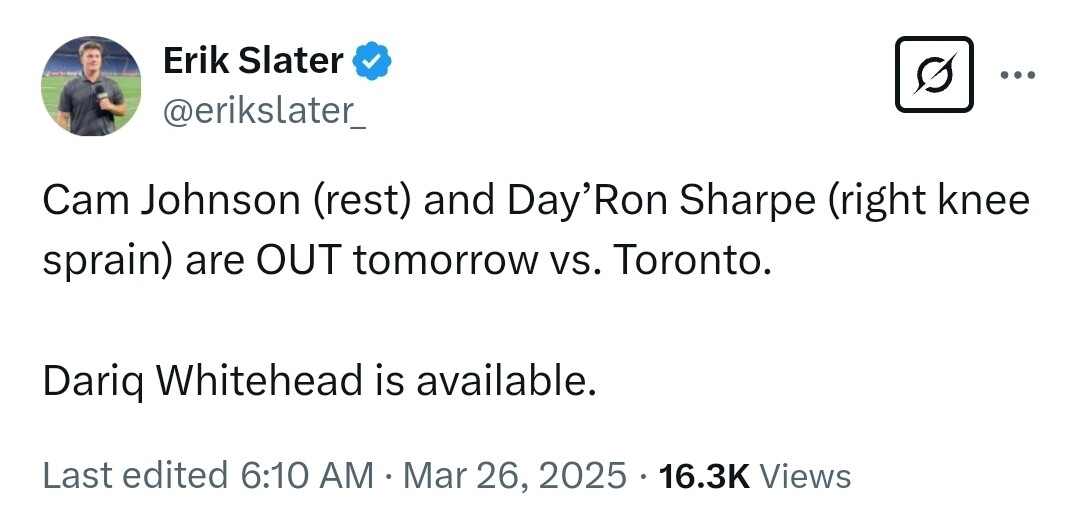The height and width of the screenshot is (518, 1080).
Task: Open Erik Slater's profile picture
Action: coord(91,86)
